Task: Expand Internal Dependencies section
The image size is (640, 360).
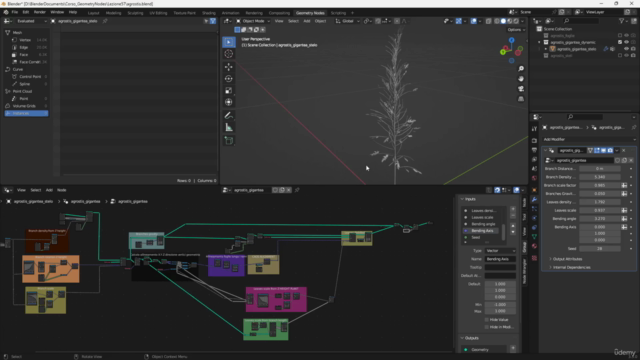Action: tap(571, 267)
